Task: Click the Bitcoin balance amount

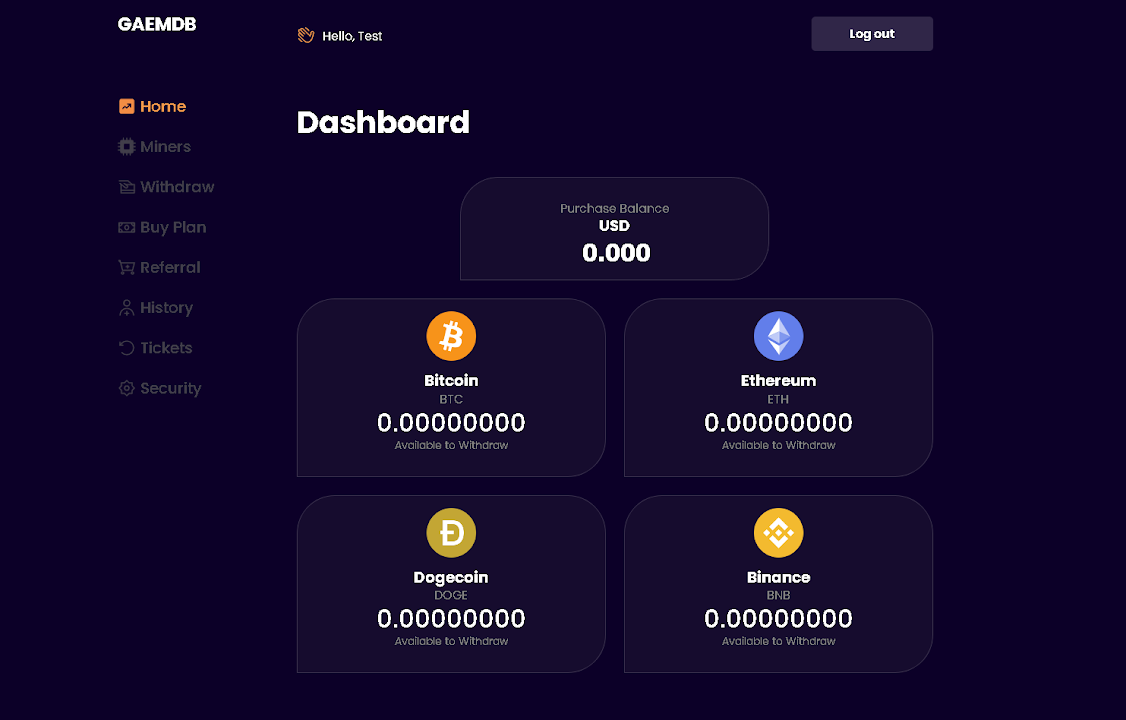Action: tap(451, 423)
